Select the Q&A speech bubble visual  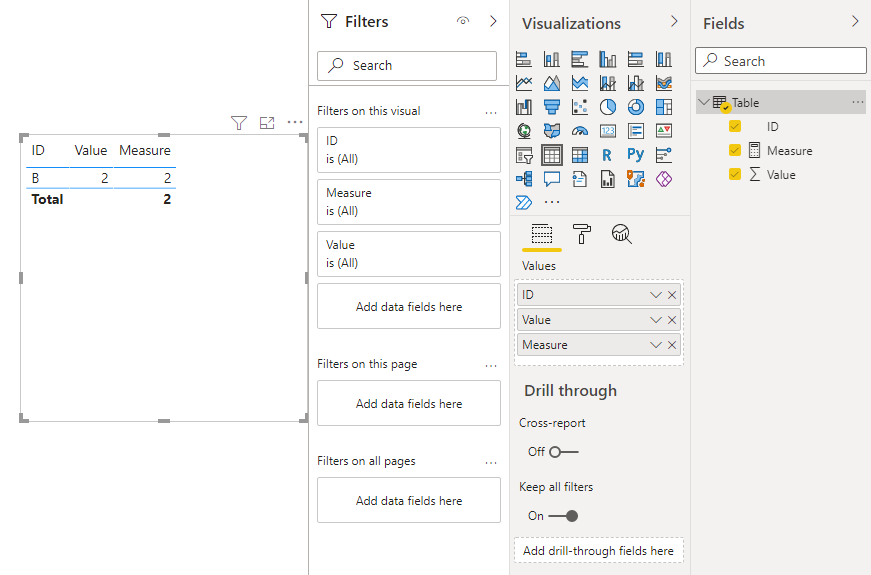pos(552,179)
